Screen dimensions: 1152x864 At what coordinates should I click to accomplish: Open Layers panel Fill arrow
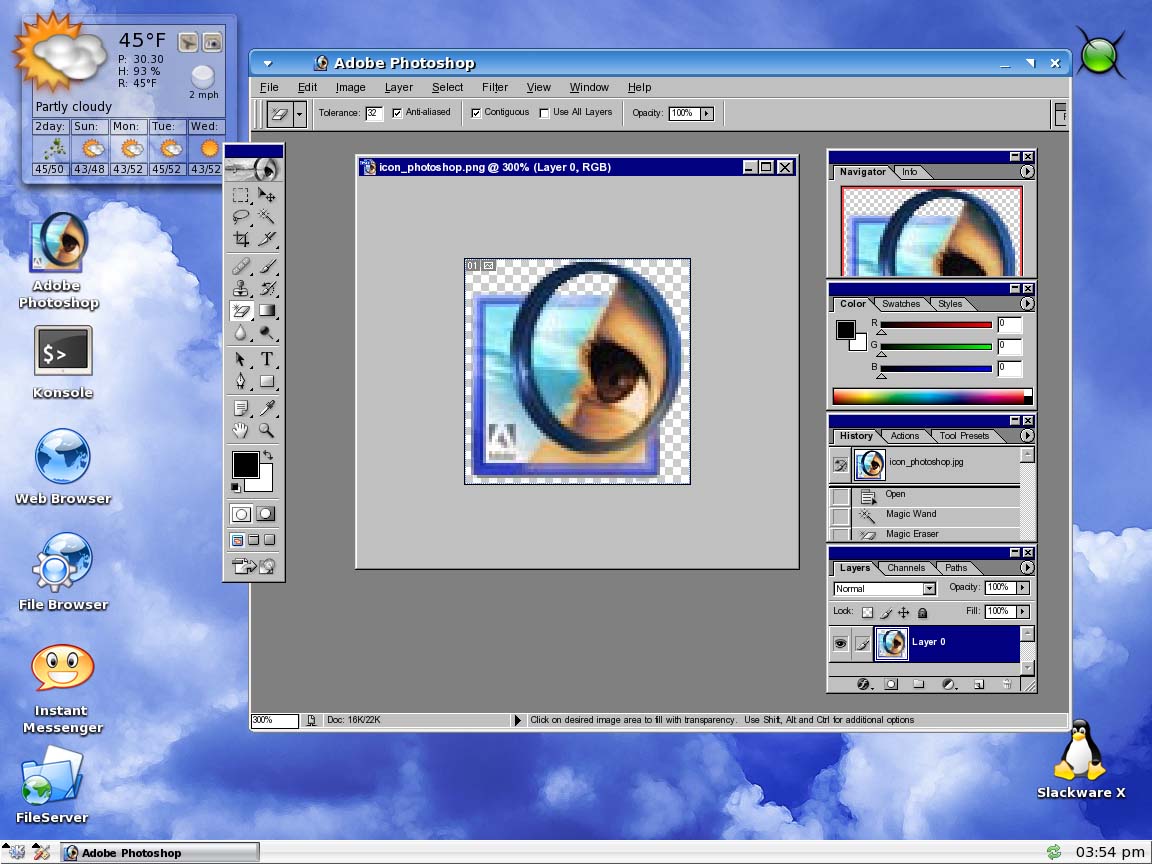(1023, 611)
